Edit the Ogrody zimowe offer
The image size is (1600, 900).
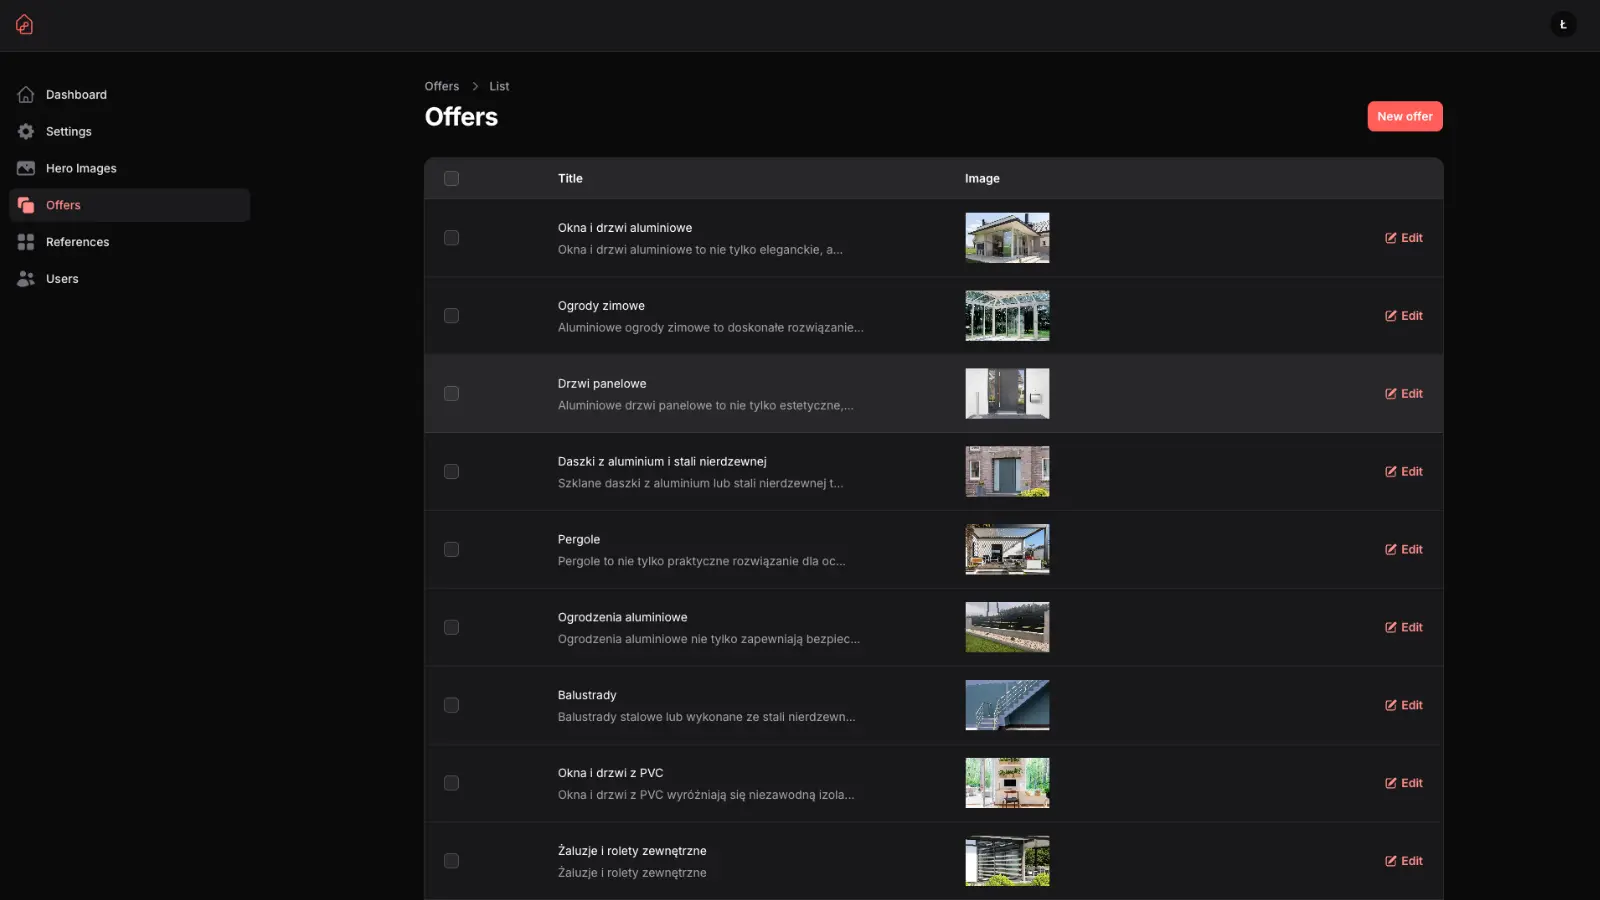(x=1404, y=316)
